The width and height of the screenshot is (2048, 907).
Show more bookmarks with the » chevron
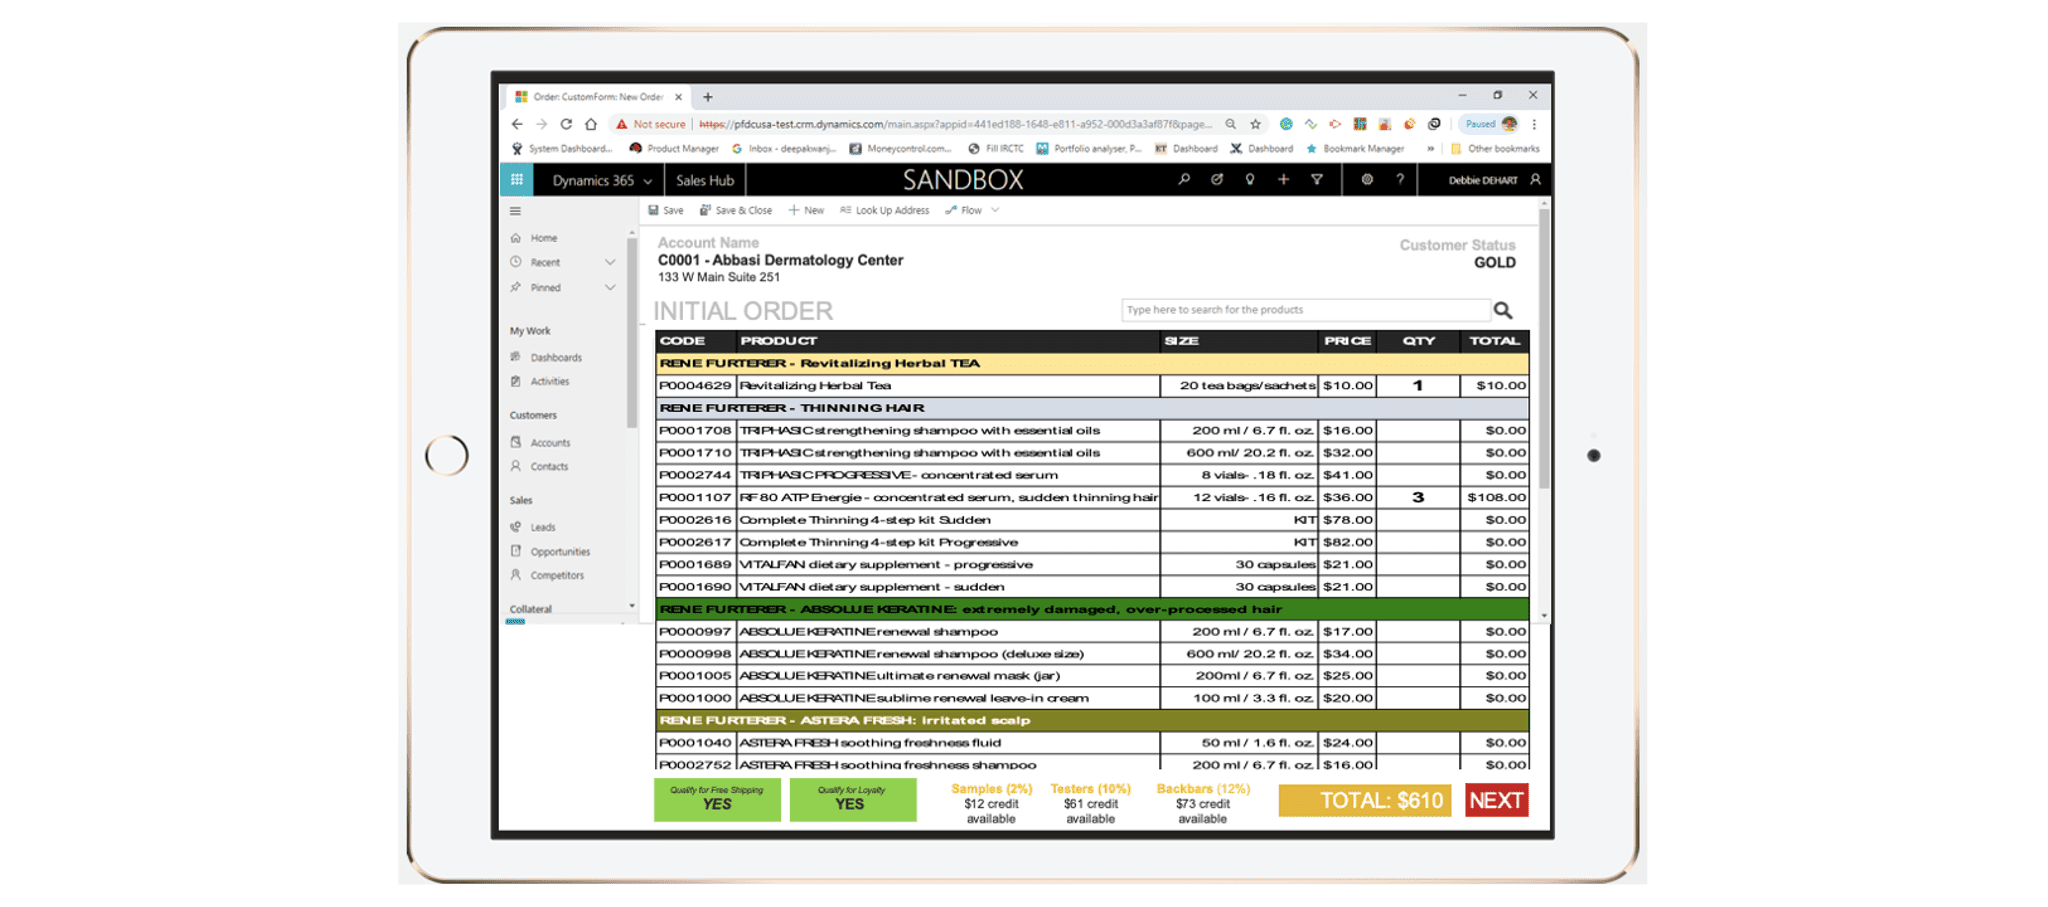(1430, 149)
